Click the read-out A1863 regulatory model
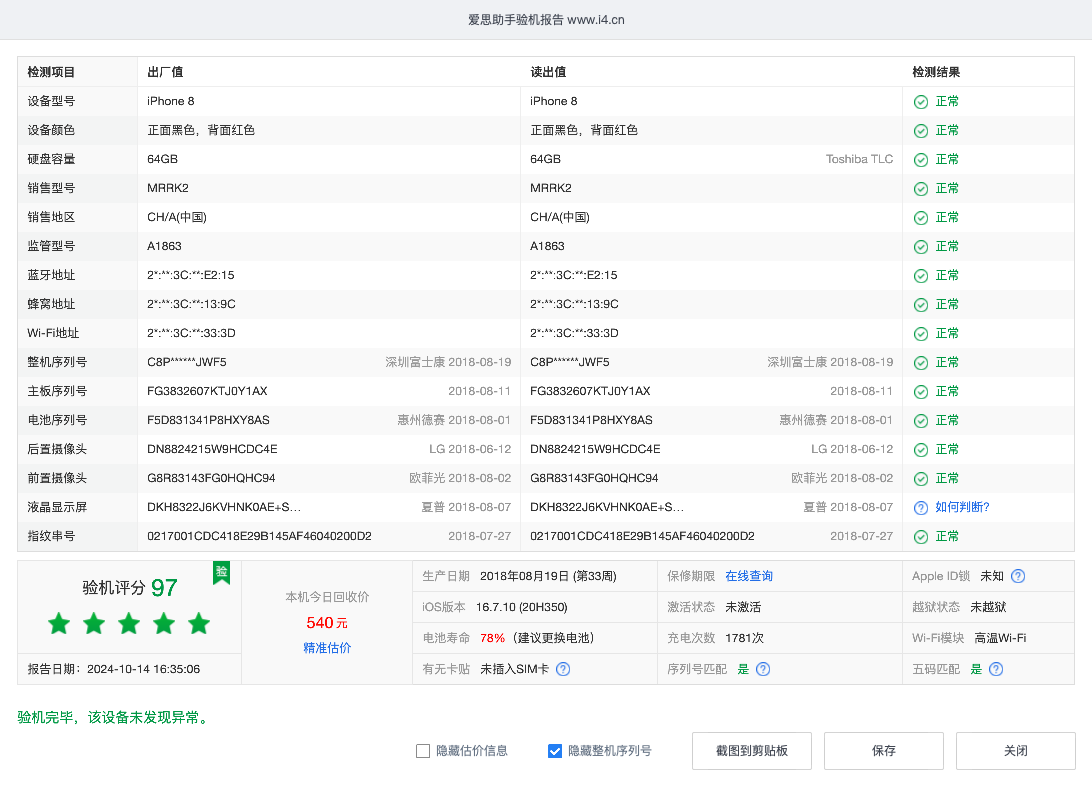1092x786 pixels. click(547, 246)
